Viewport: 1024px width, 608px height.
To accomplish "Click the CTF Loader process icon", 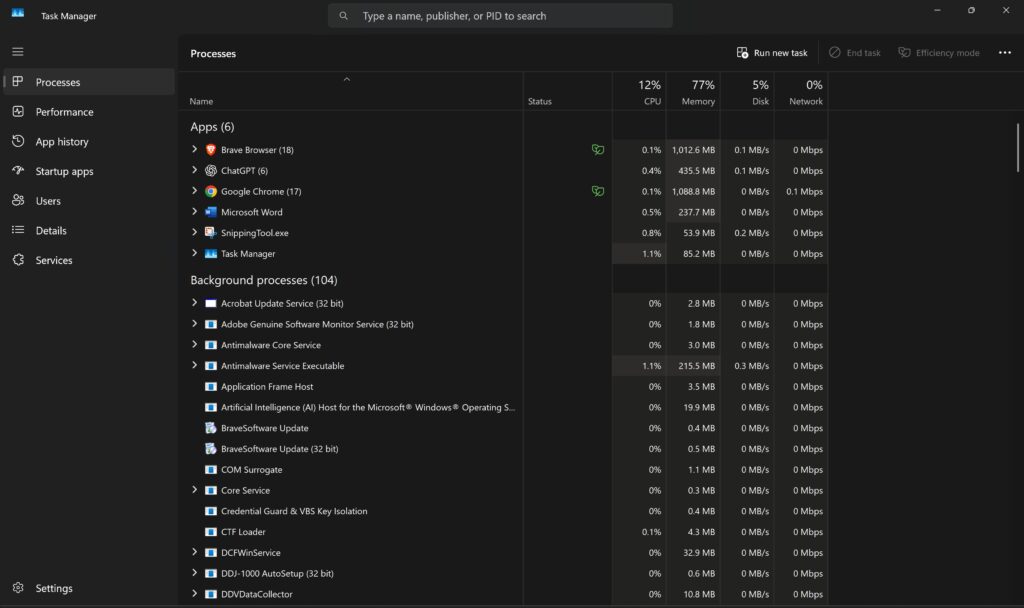I will pyautogui.click(x=210, y=532).
